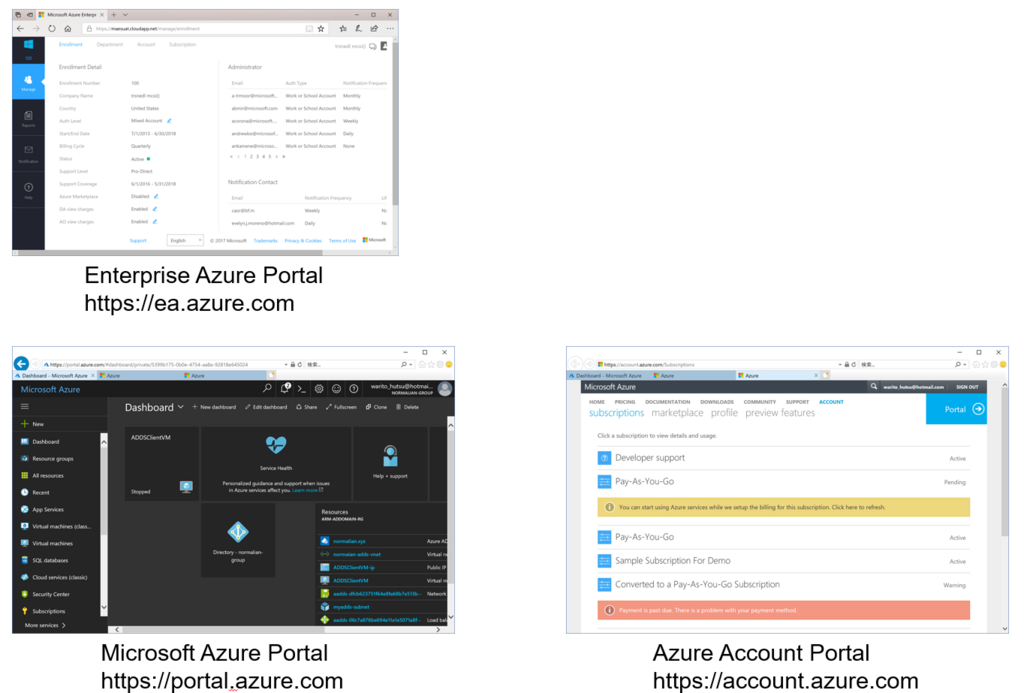Open Help + support tile on dashboard
1024x693 pixels.
[x=390, y=464]
